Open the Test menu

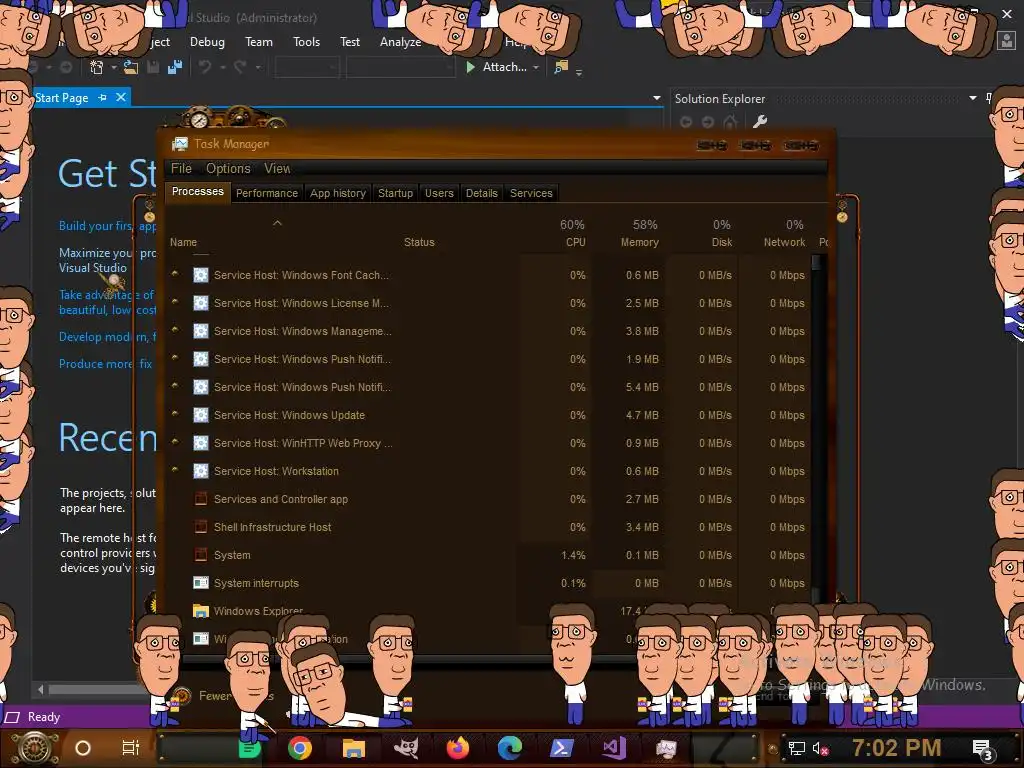coord(349,42)
